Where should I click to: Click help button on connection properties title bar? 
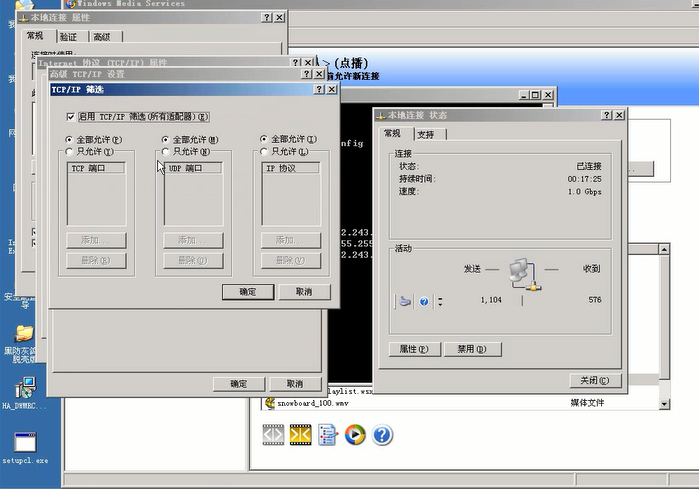pos(266,17)
